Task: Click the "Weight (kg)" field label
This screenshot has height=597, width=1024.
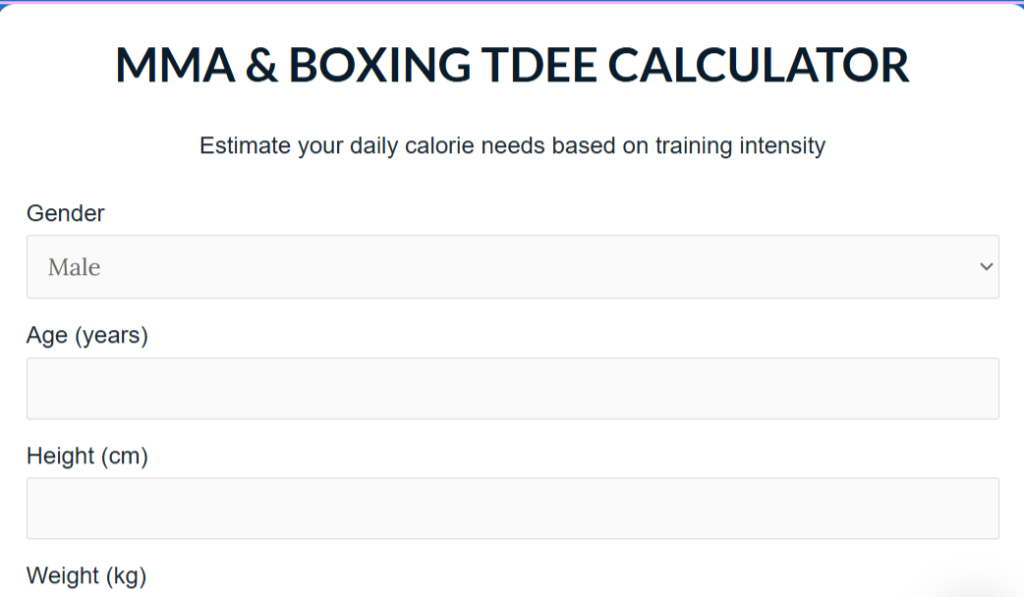Action: [x=86, y=576]
